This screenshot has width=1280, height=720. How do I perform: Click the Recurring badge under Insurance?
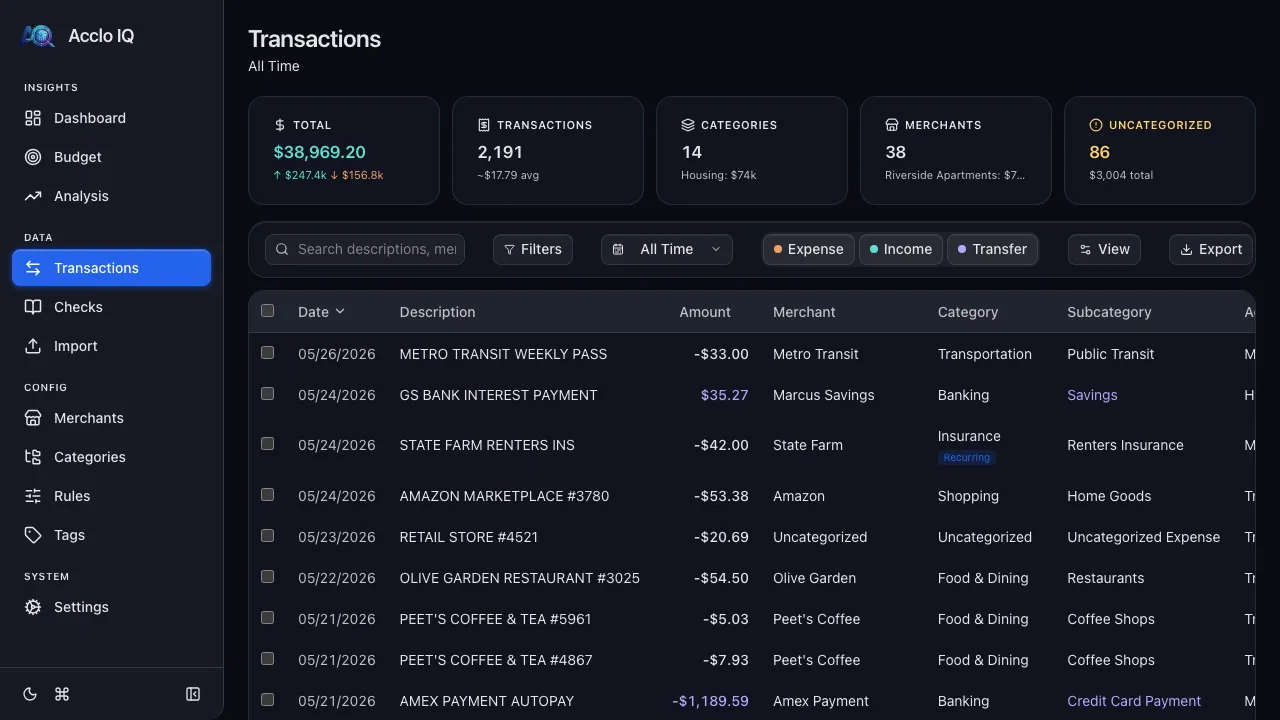point(967,458)
